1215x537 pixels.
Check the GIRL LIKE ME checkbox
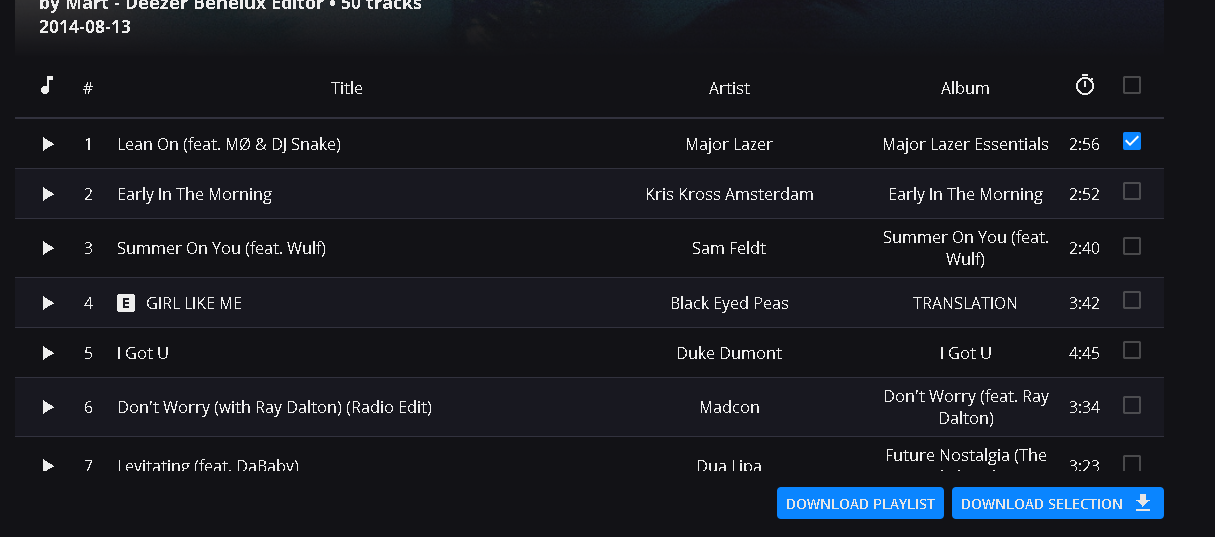click(x=1132, y=300)
